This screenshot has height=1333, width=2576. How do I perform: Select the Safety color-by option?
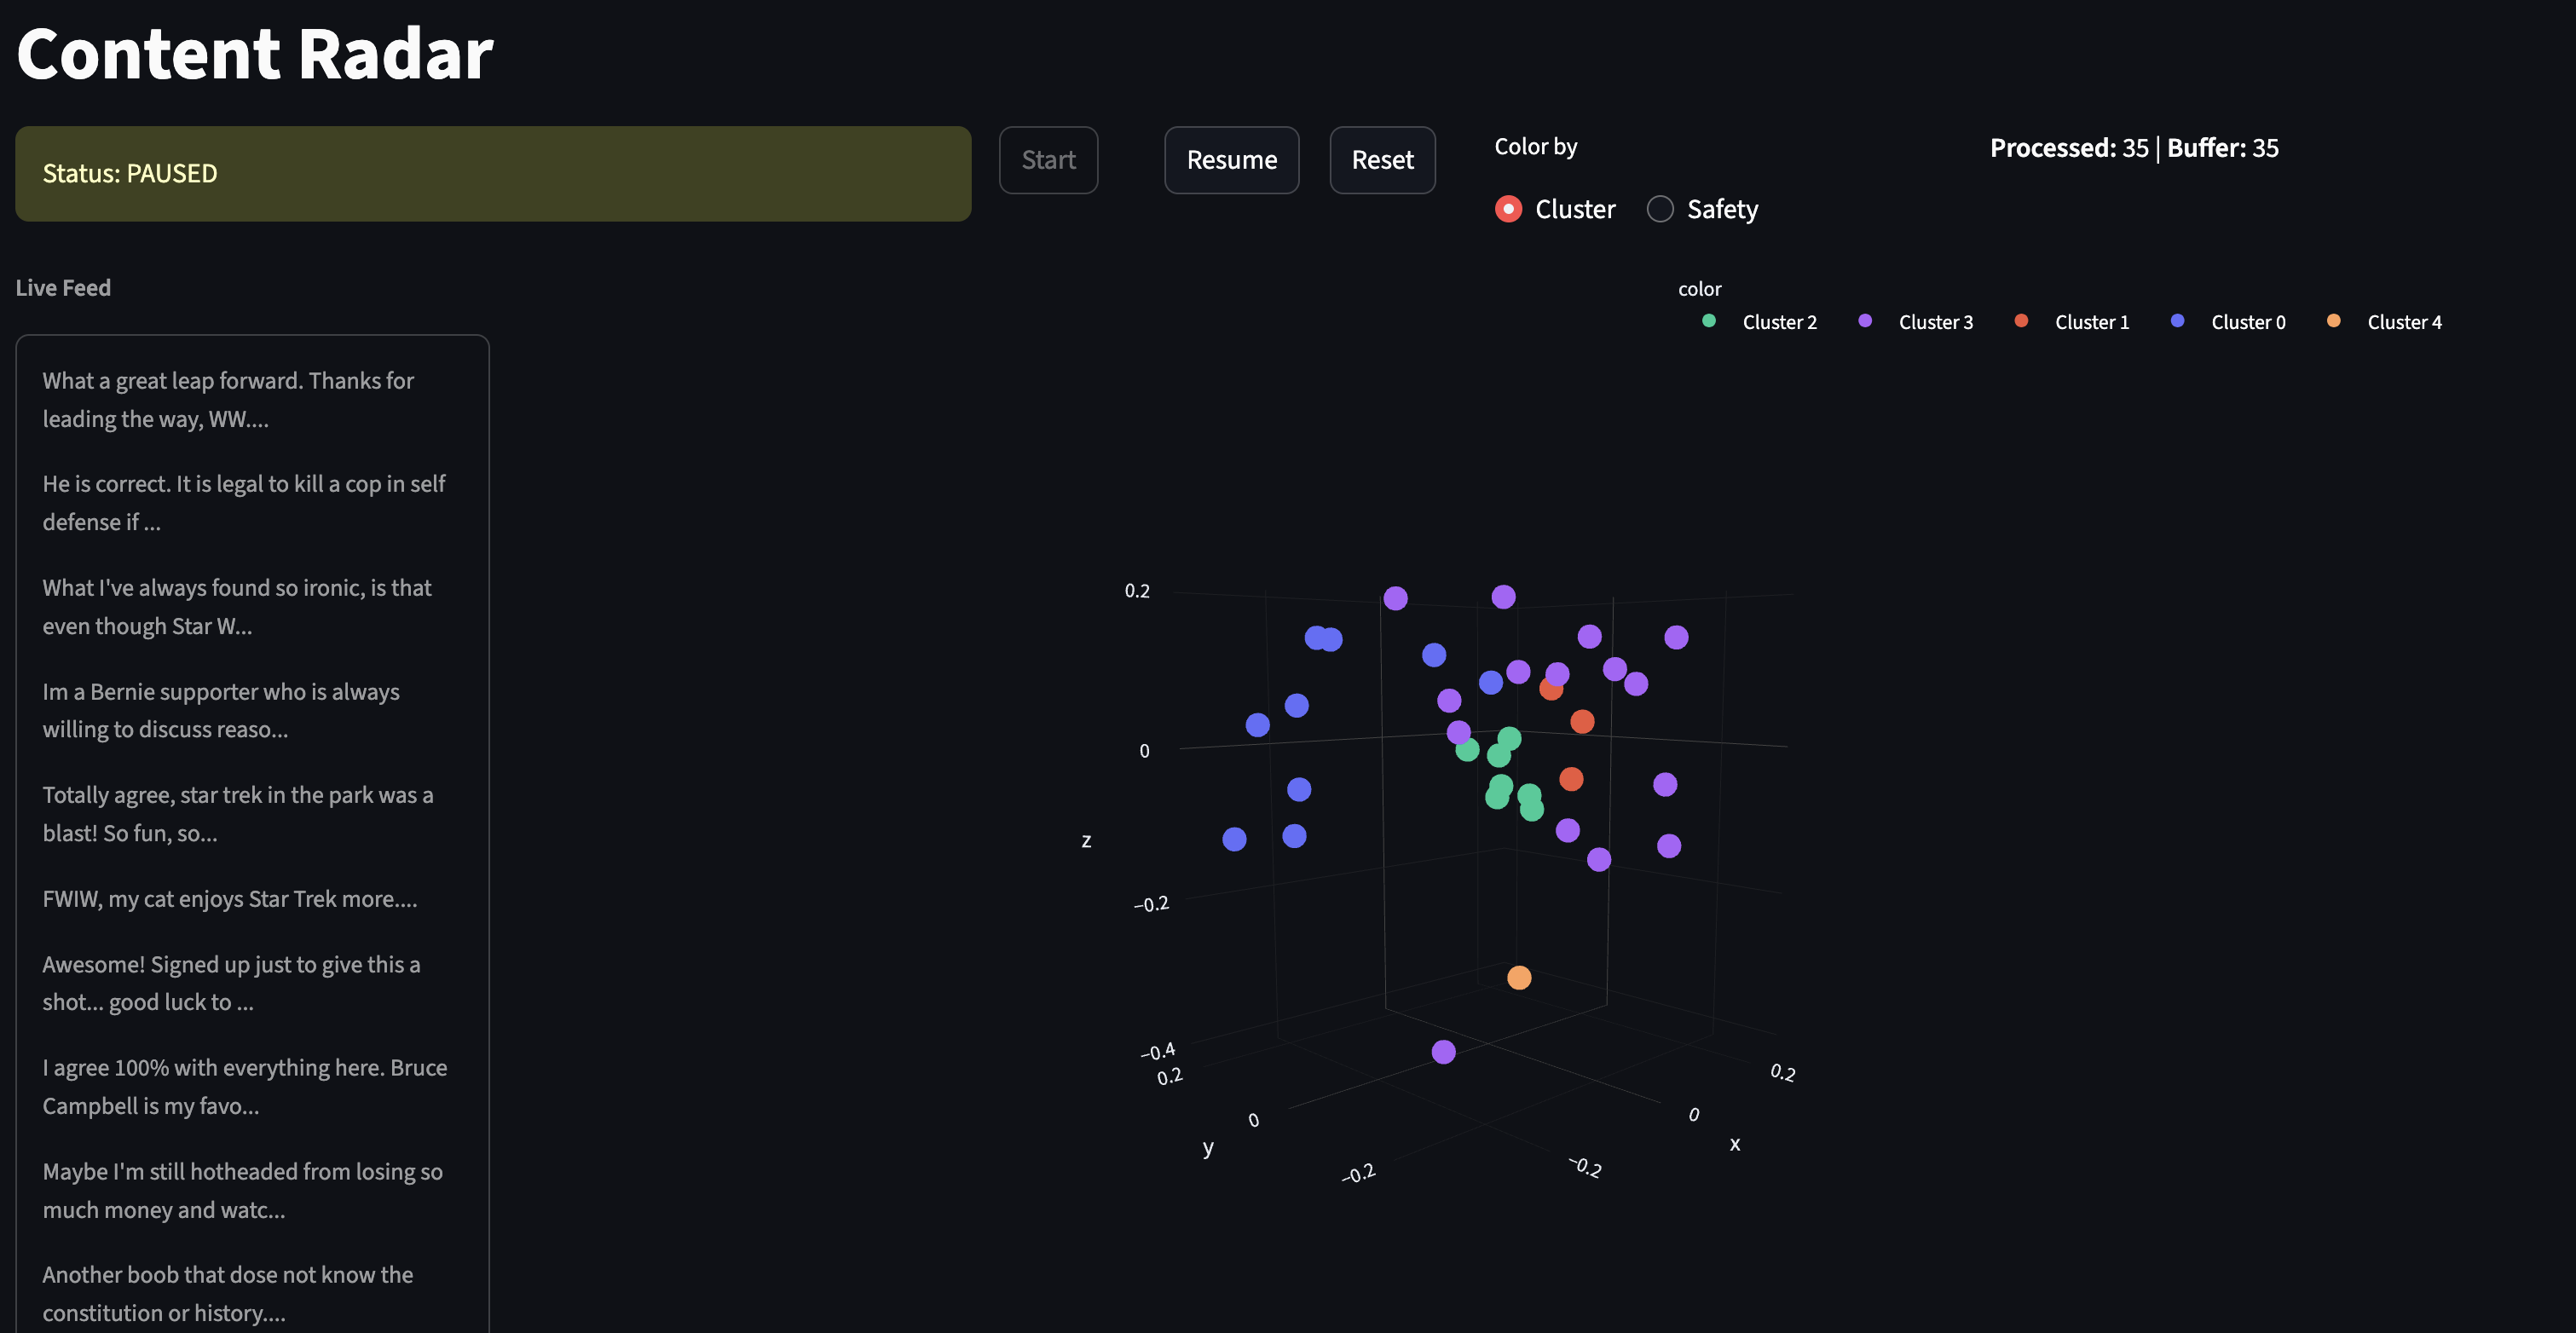[x=1660, y=209]
